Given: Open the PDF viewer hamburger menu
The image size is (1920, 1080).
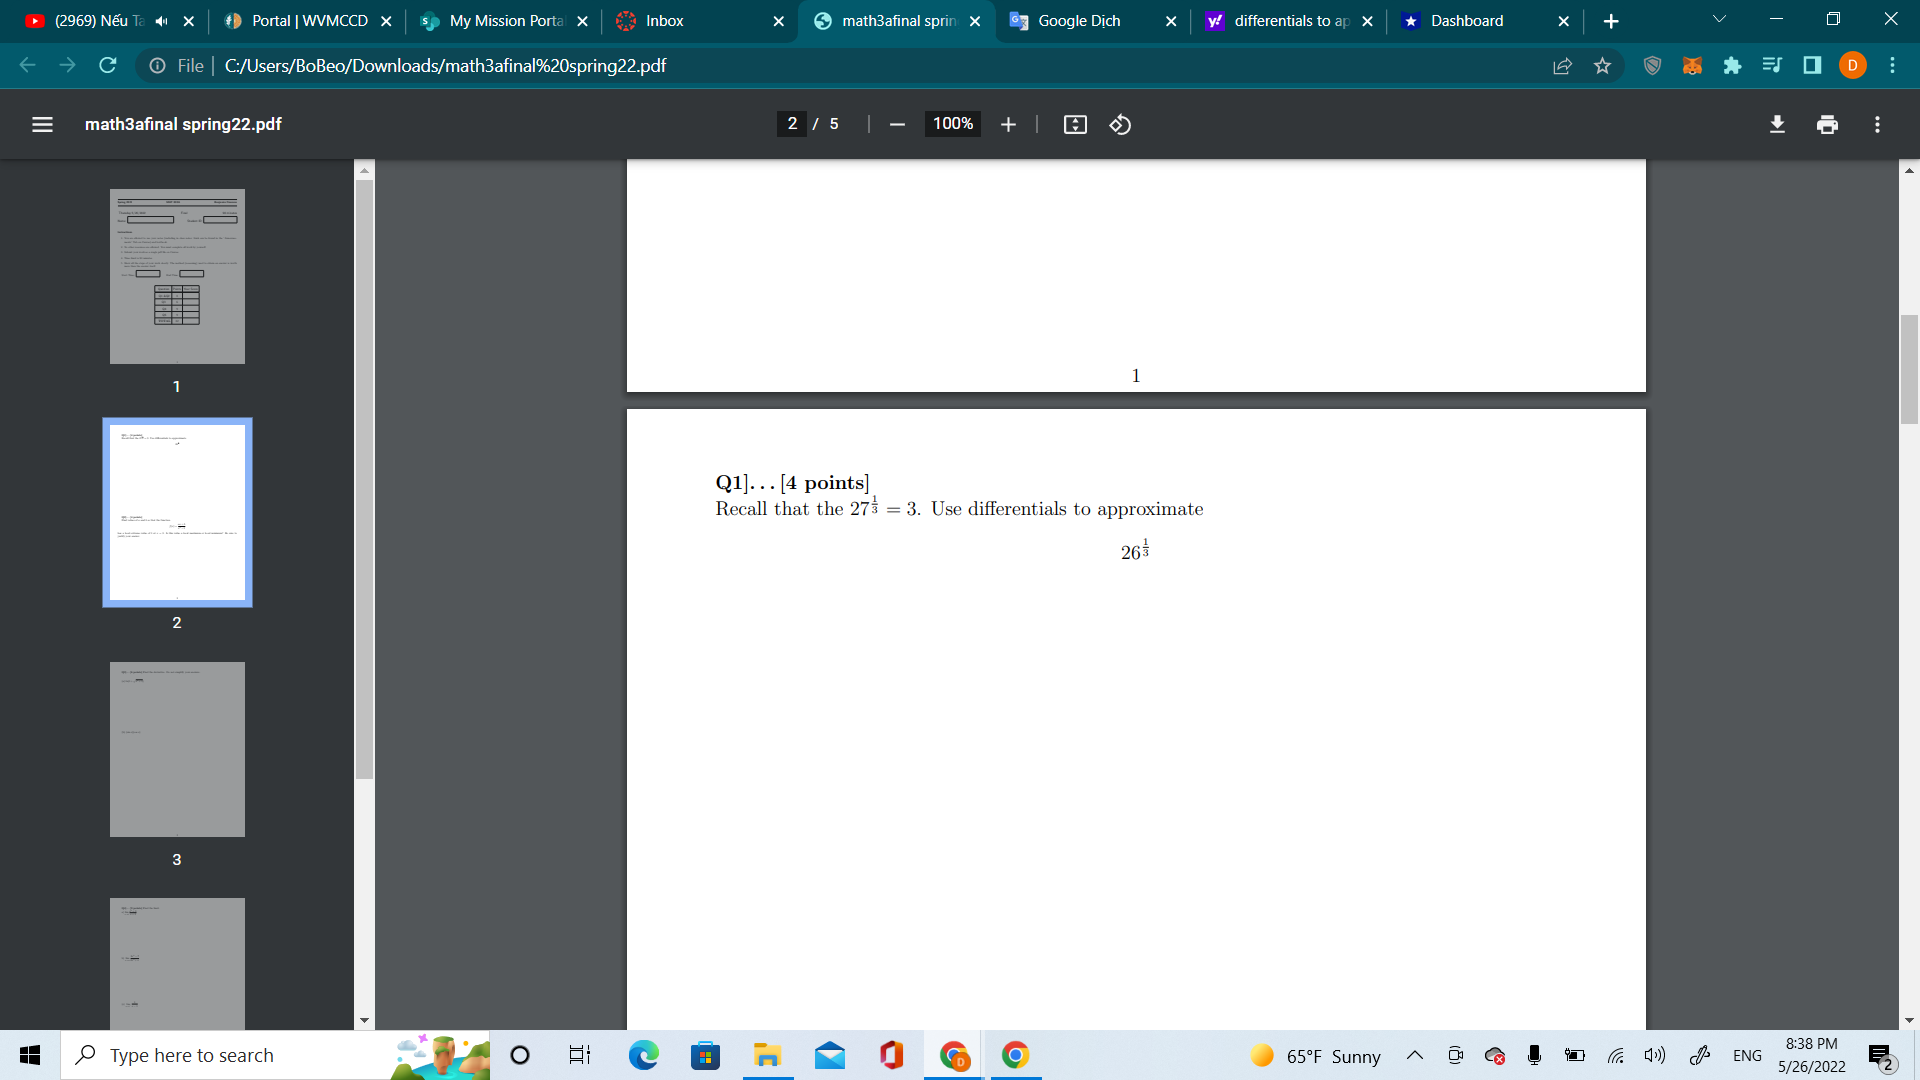Looking at the screenshot, I should tap(42, 124).
